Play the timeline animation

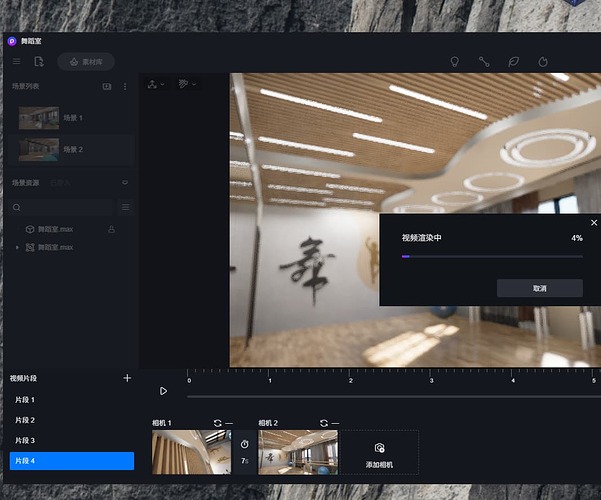tap(163, 391)
